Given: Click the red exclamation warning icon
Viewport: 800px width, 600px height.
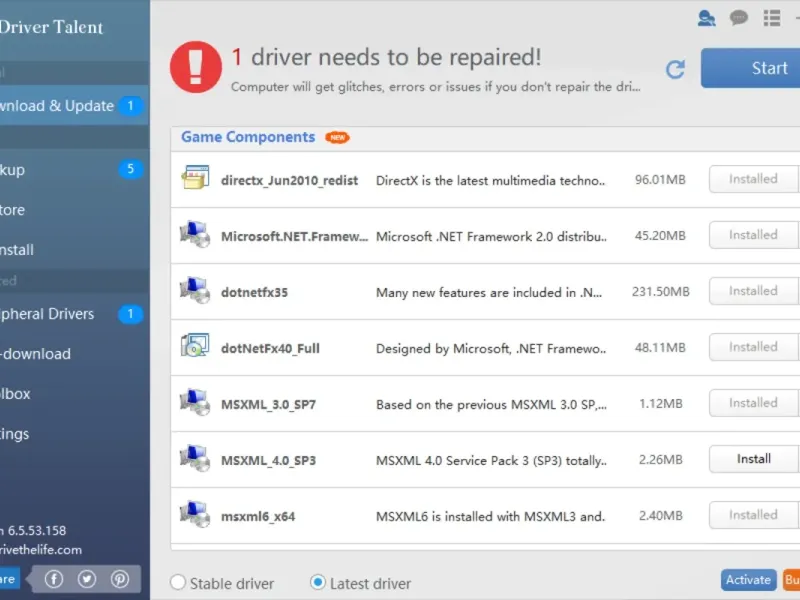Looking at the screenshot, I should pos(196,67).
